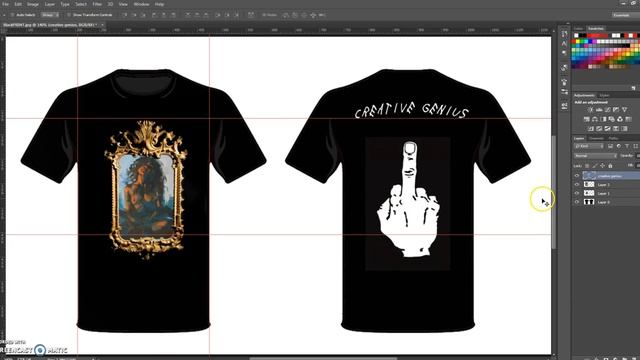640x360 pixels.
Task: Filter layers by adjustment layers icon
Action: [619, 146]
